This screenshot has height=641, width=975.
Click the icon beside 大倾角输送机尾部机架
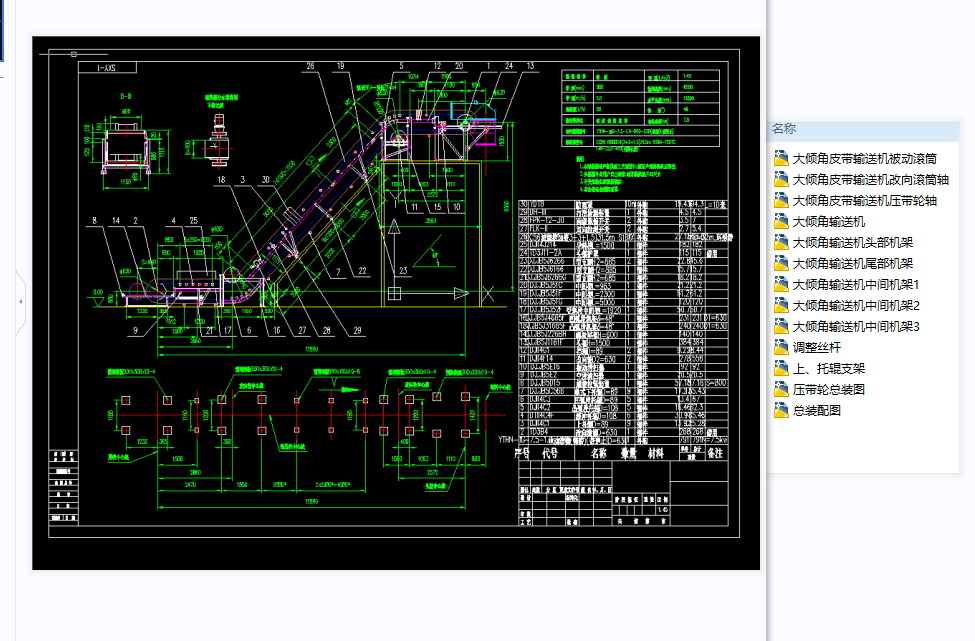coord(781,264)
